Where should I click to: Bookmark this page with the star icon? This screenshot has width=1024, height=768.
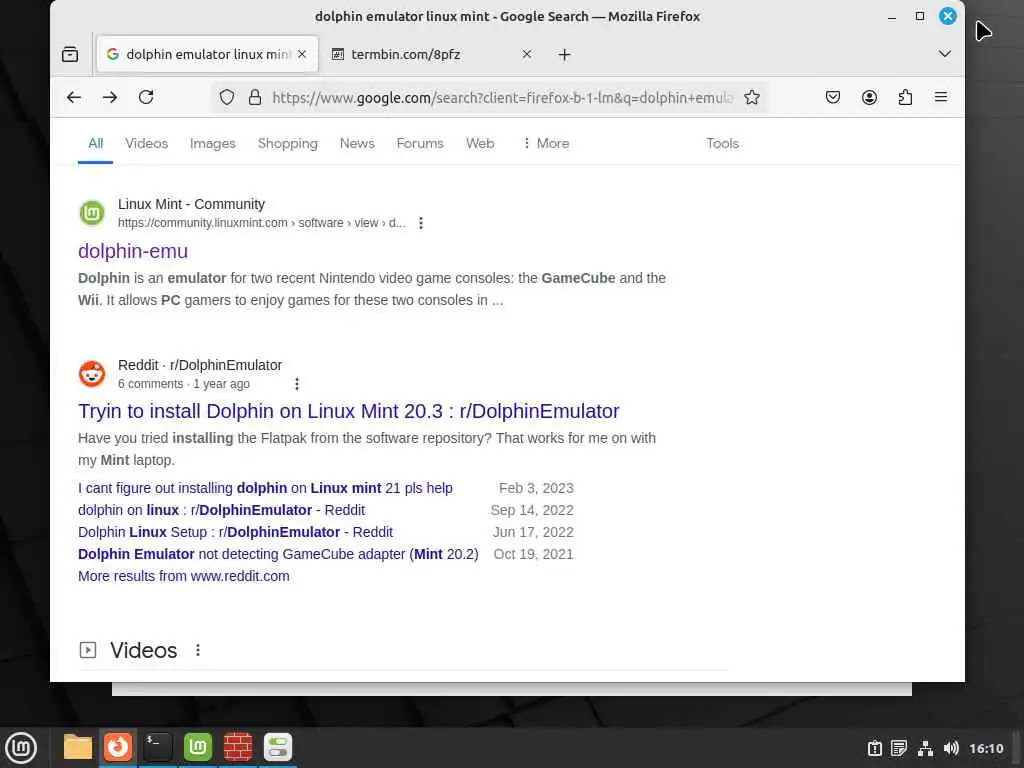(752, 97)
